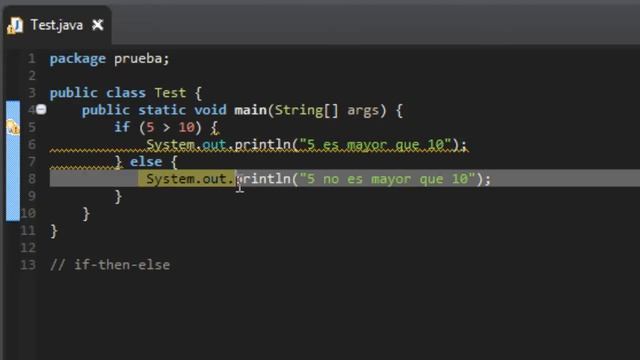Click line number 2 in gutter
The image size is (640, 360).
point(32,76)
